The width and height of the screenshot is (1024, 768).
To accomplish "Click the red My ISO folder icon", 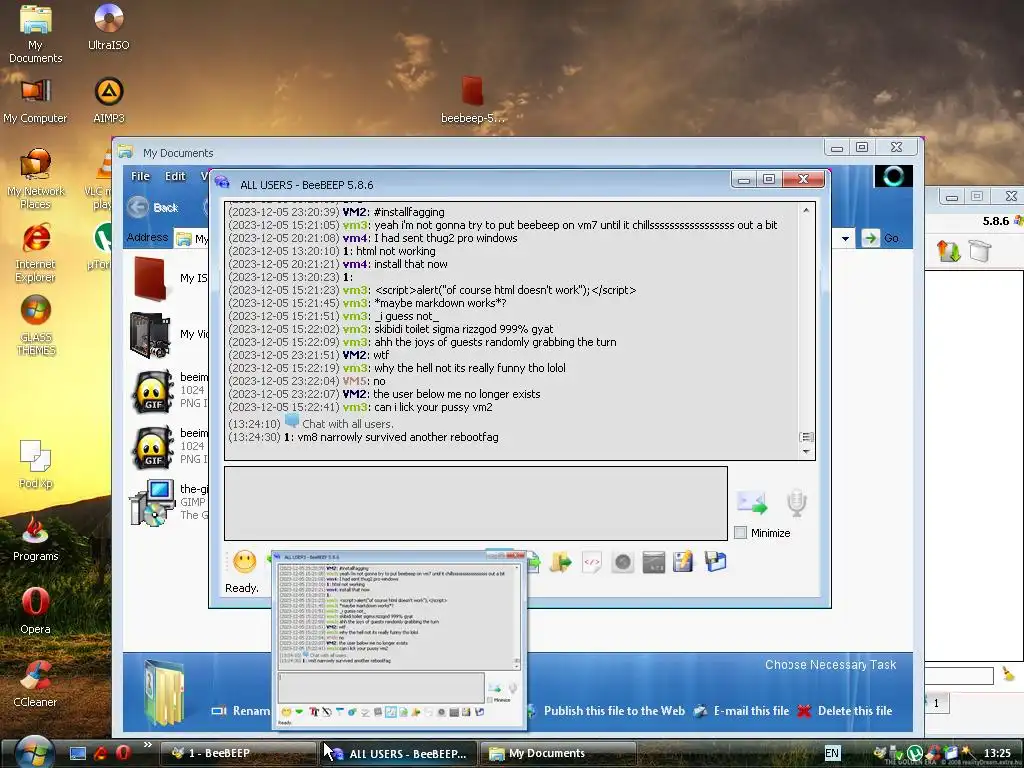I will 150,278.
